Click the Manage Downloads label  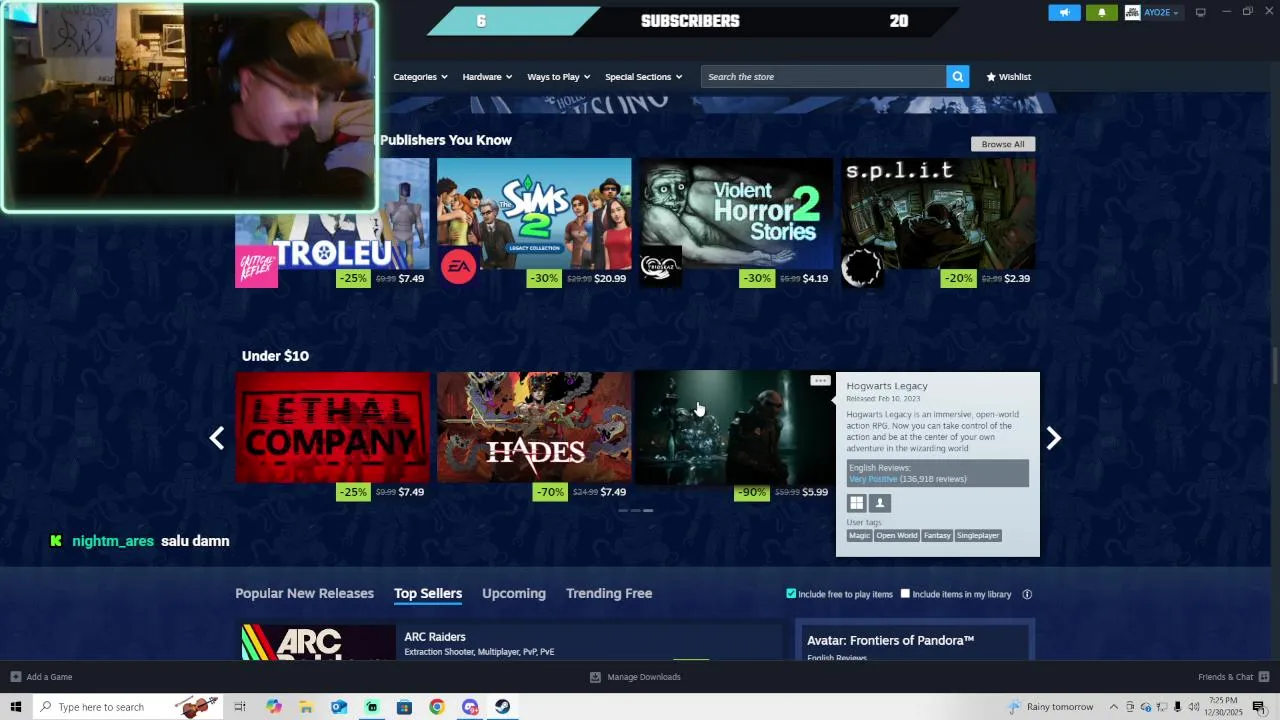coord(644,677)
